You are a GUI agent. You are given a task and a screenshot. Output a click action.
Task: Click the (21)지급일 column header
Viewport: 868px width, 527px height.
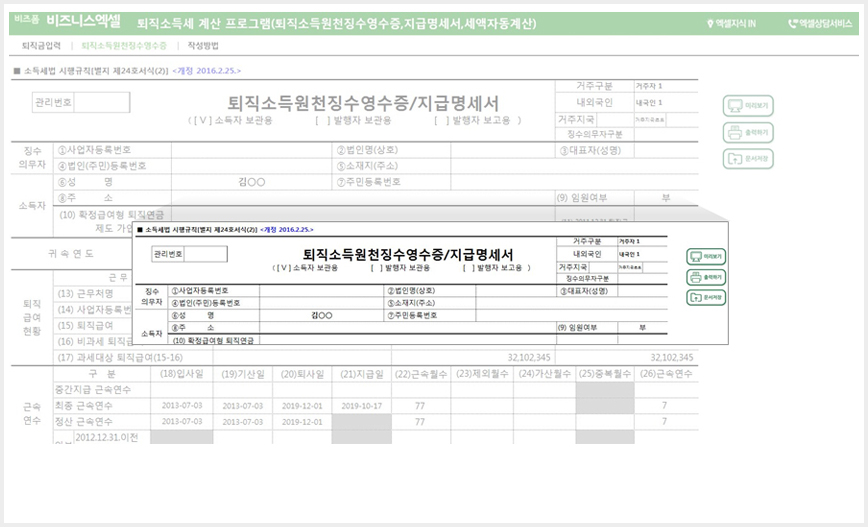(361, 374)
